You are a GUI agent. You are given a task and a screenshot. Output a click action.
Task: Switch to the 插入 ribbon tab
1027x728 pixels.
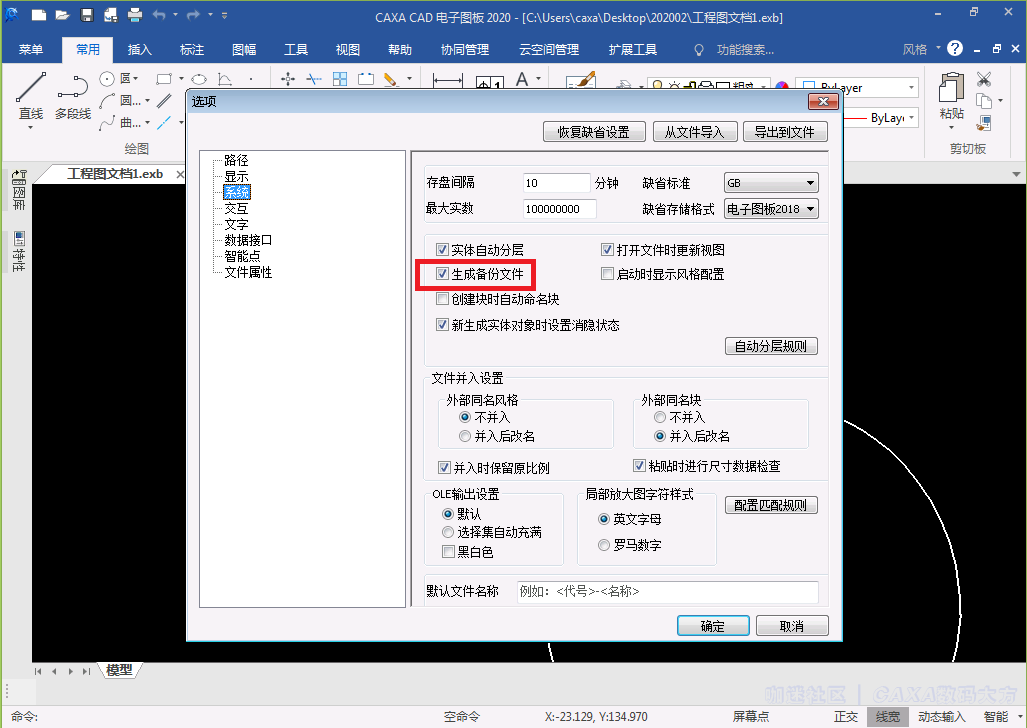140,50
